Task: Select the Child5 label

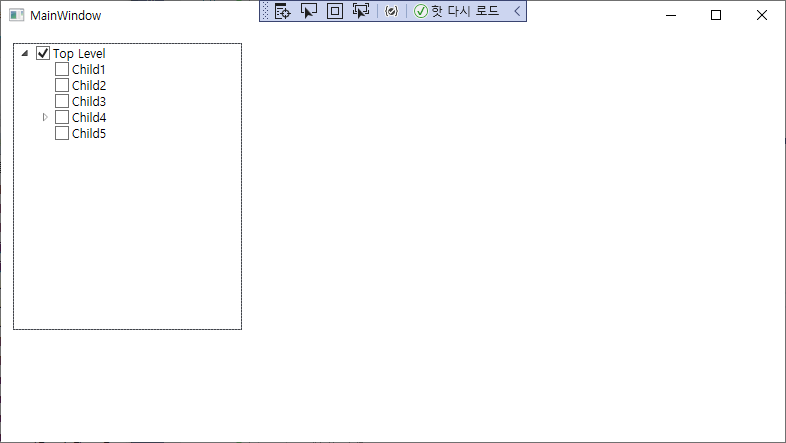Action: click(89, 134)
